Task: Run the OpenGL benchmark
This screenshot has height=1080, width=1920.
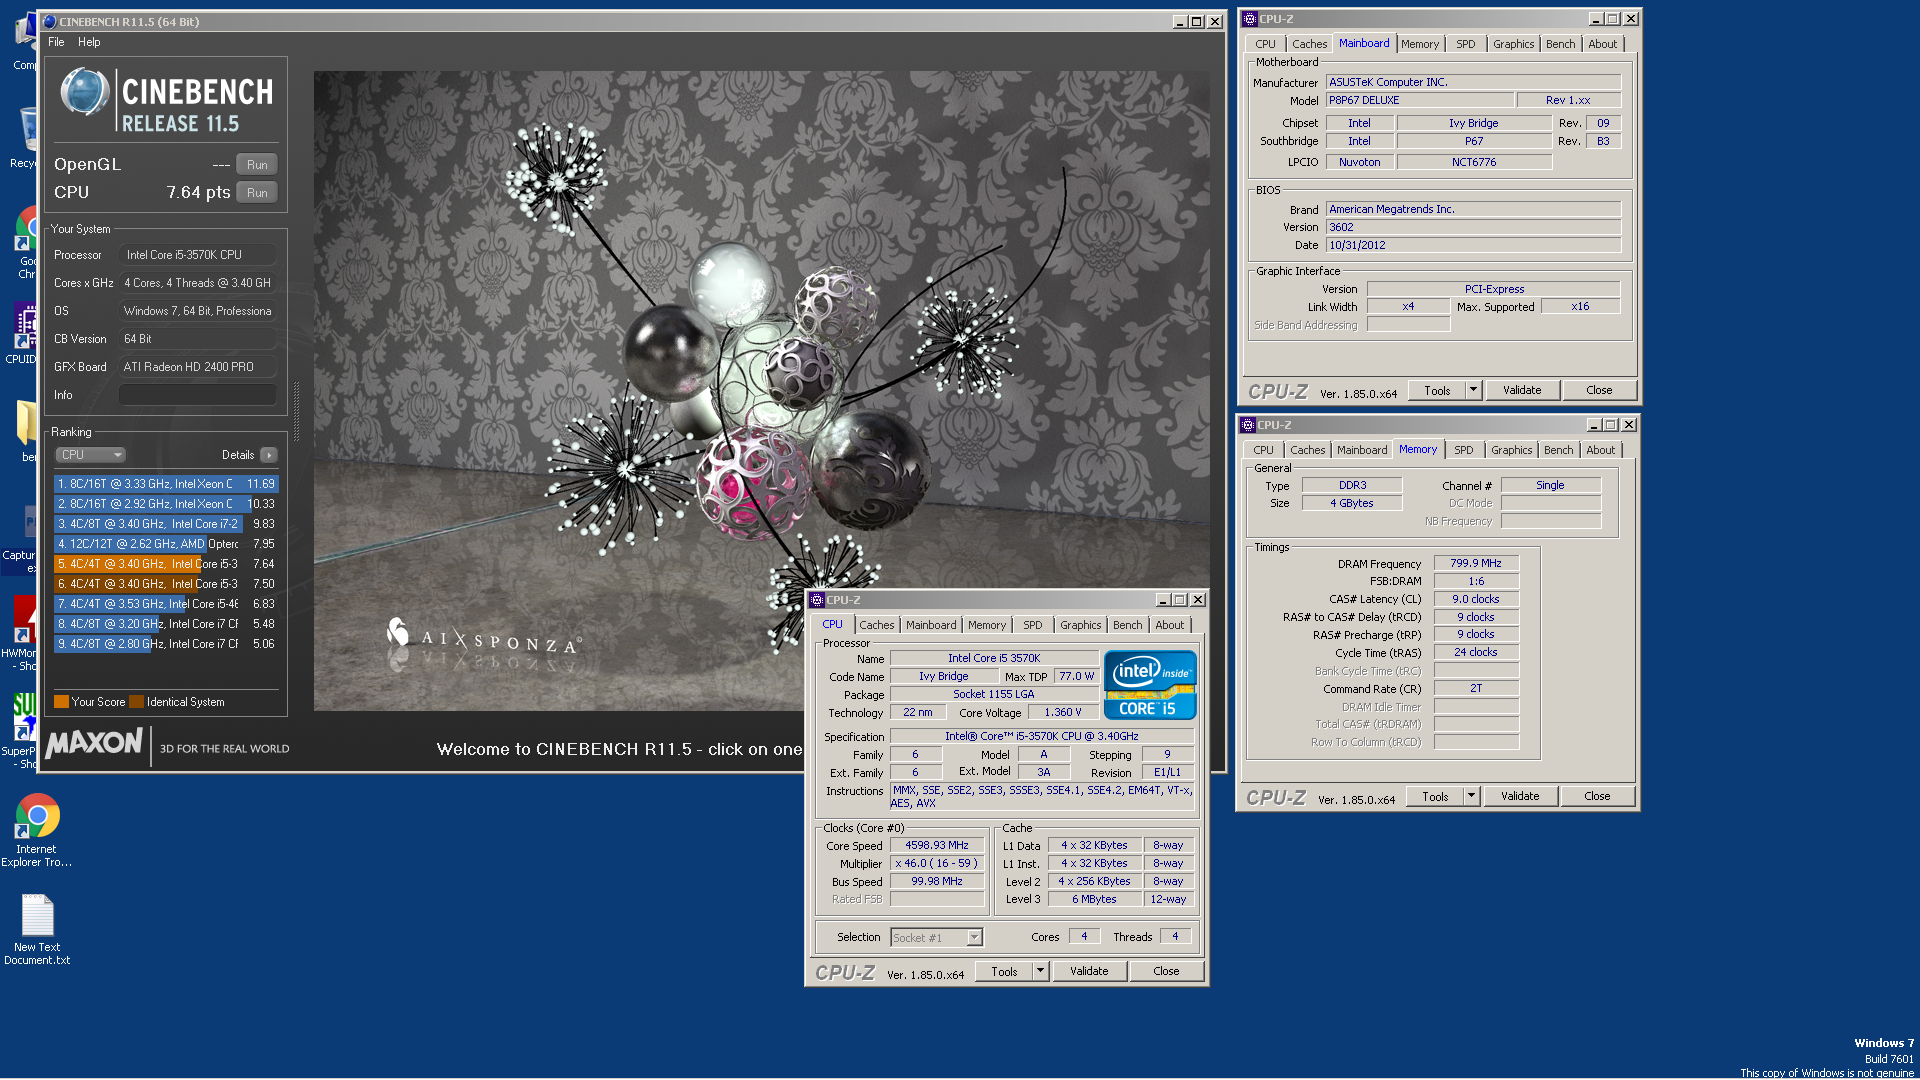Action: [257, 165]
